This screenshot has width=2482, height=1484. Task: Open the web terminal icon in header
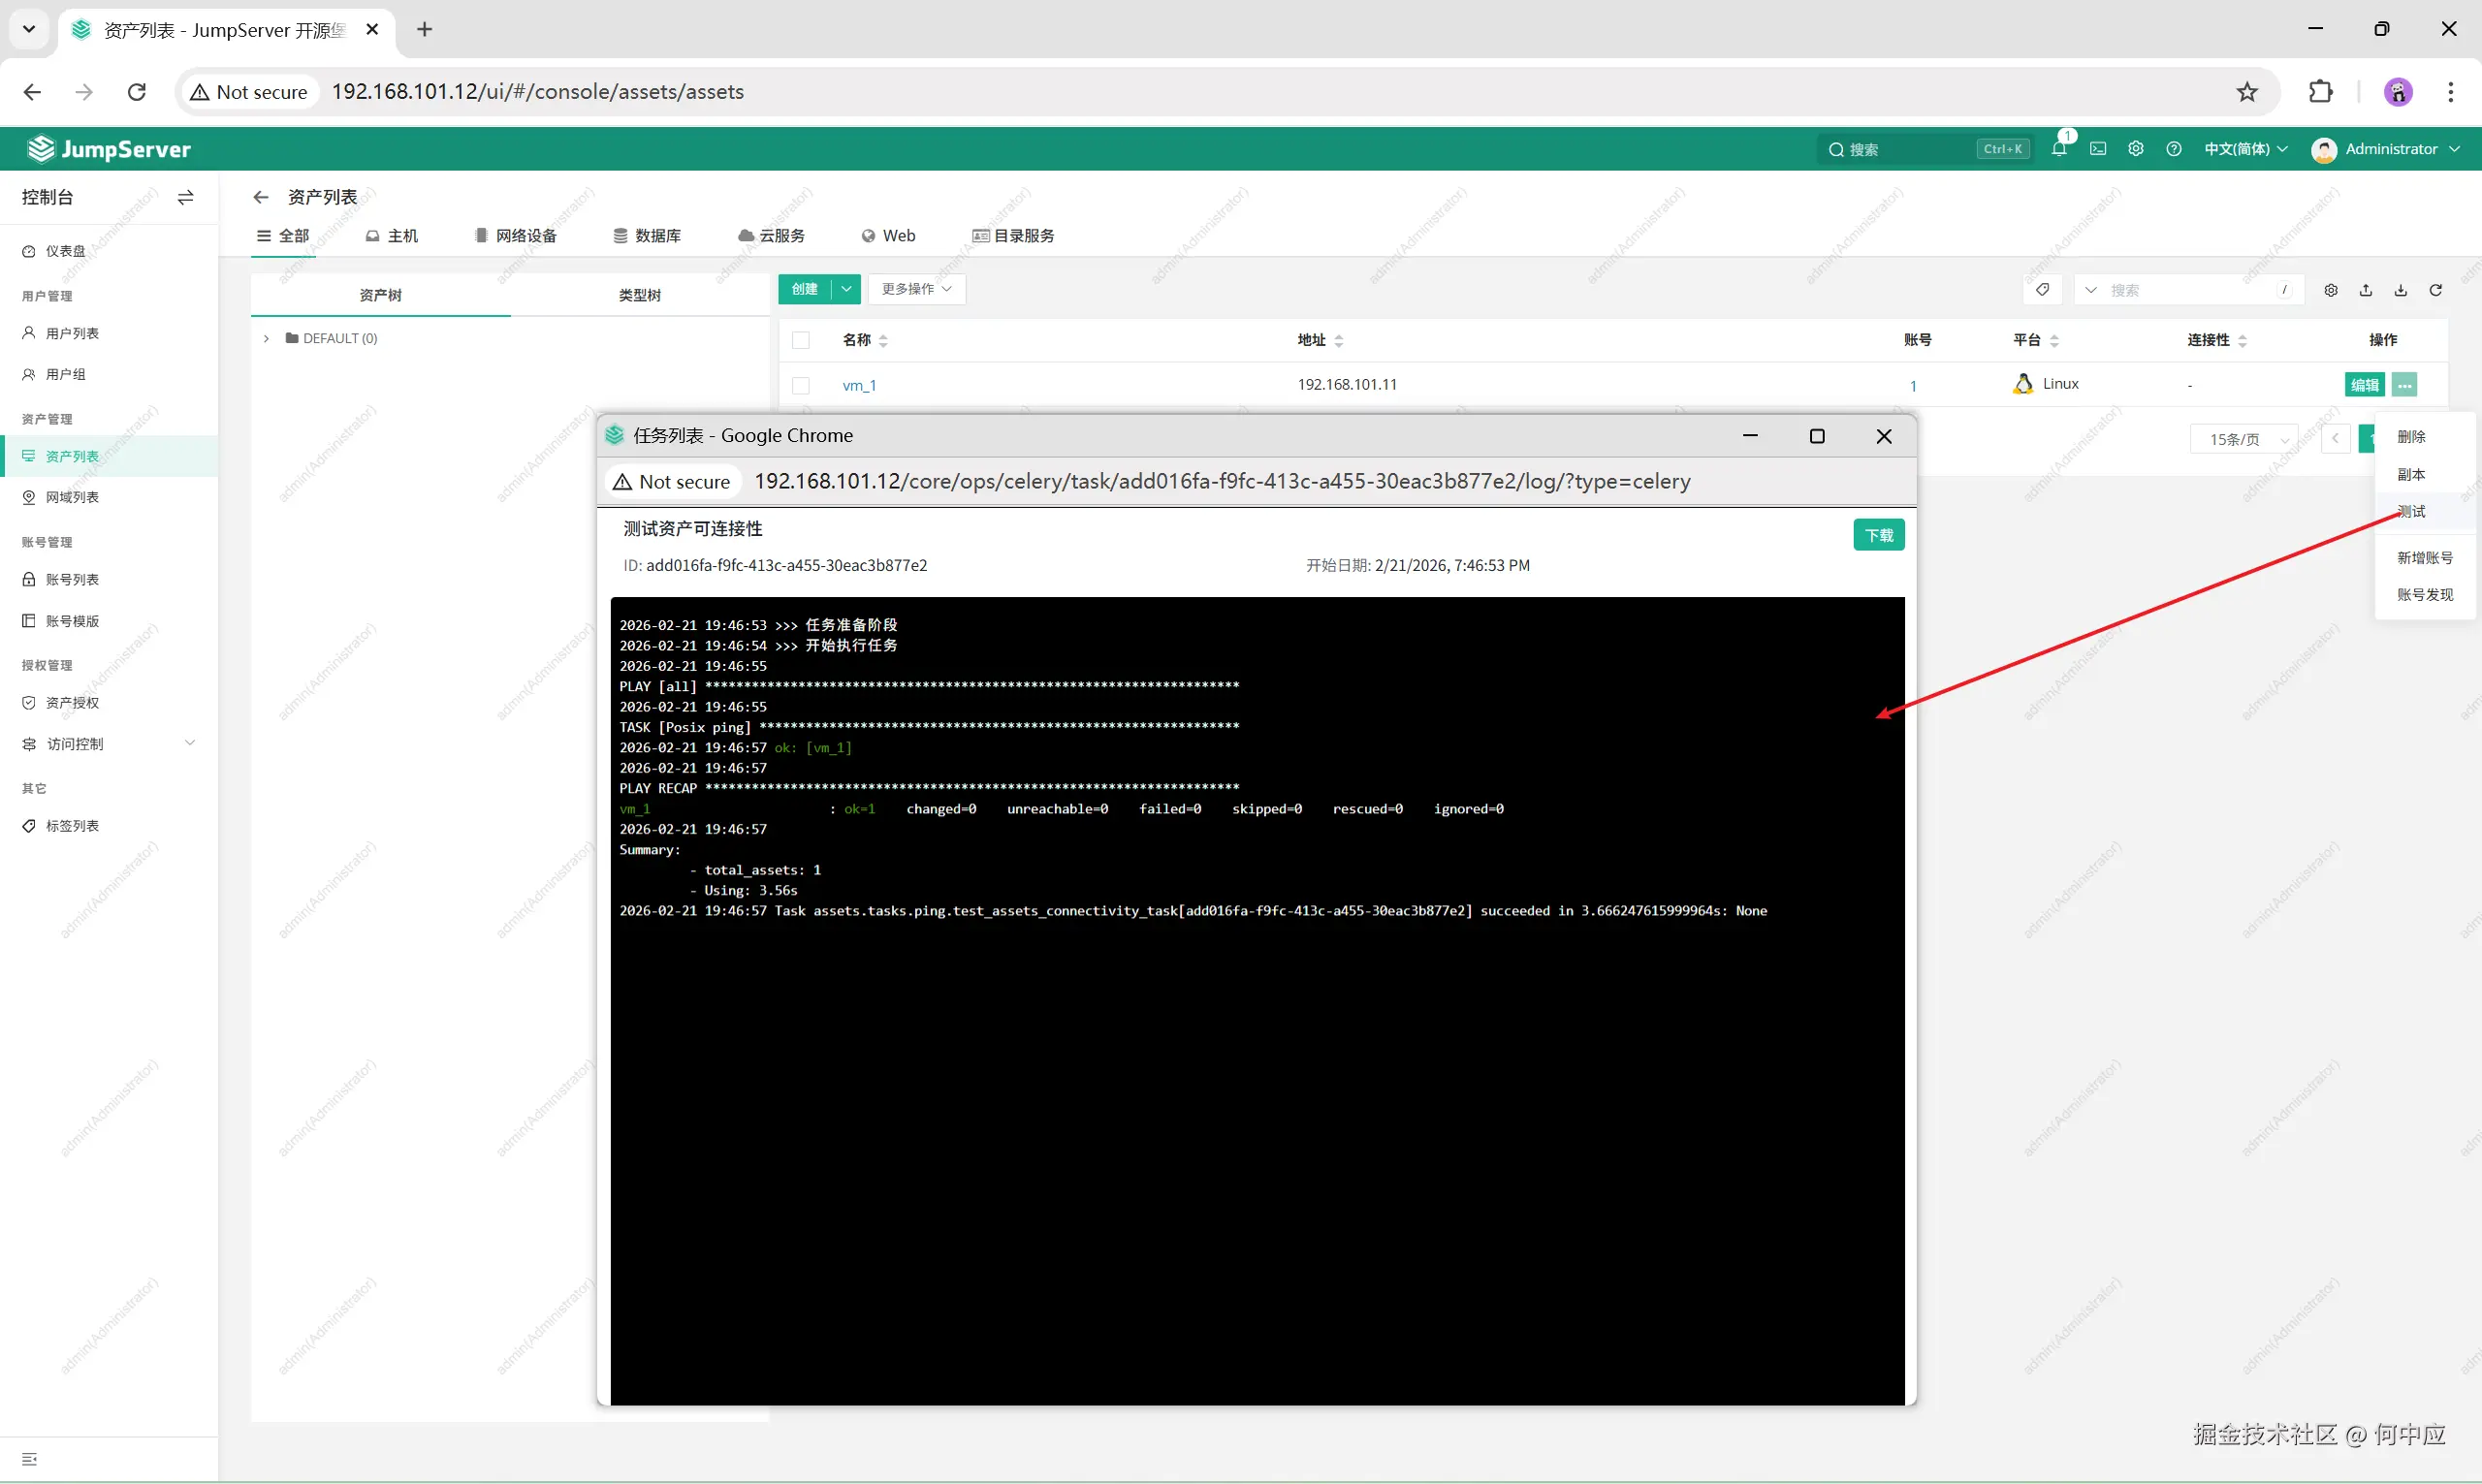pos(2098,149)
